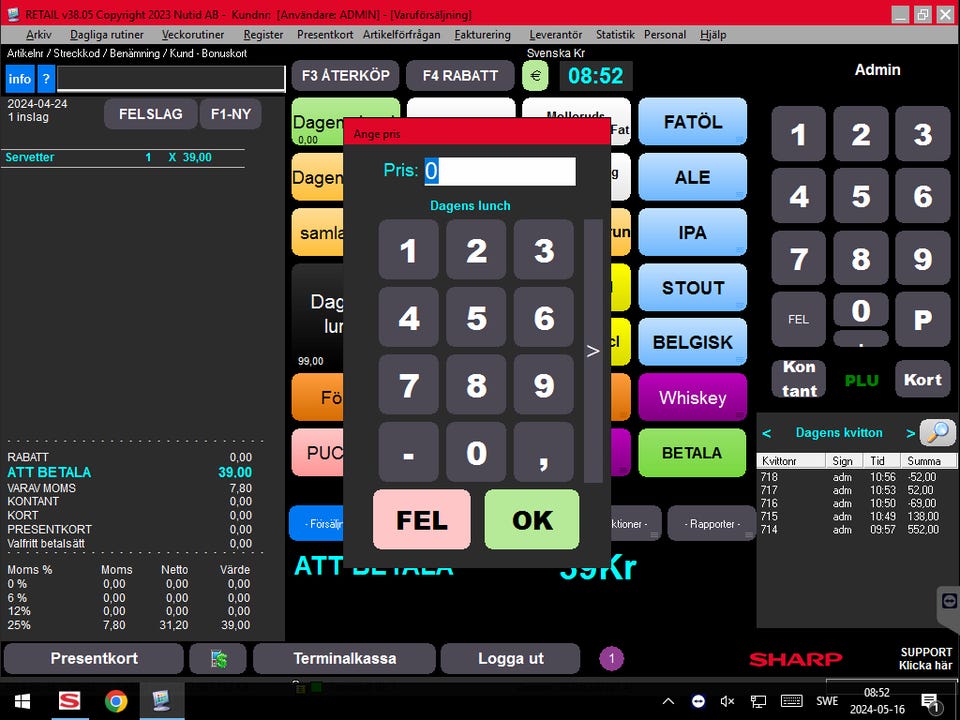Open the remote support side tab icon
Image resolution: width=960 pixels, height=720 pixels.
pos(949,601)
